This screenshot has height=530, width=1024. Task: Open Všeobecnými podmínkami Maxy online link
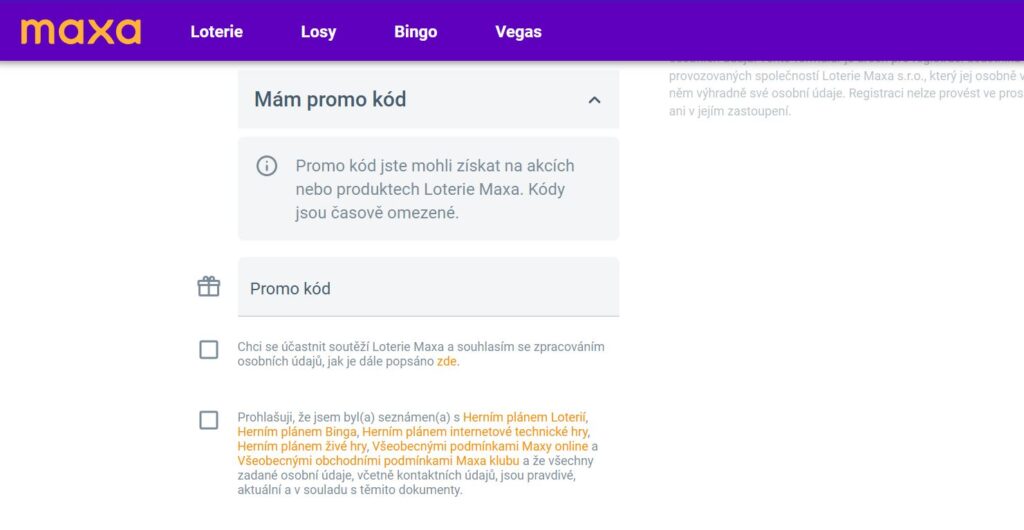tap(480, 446)
